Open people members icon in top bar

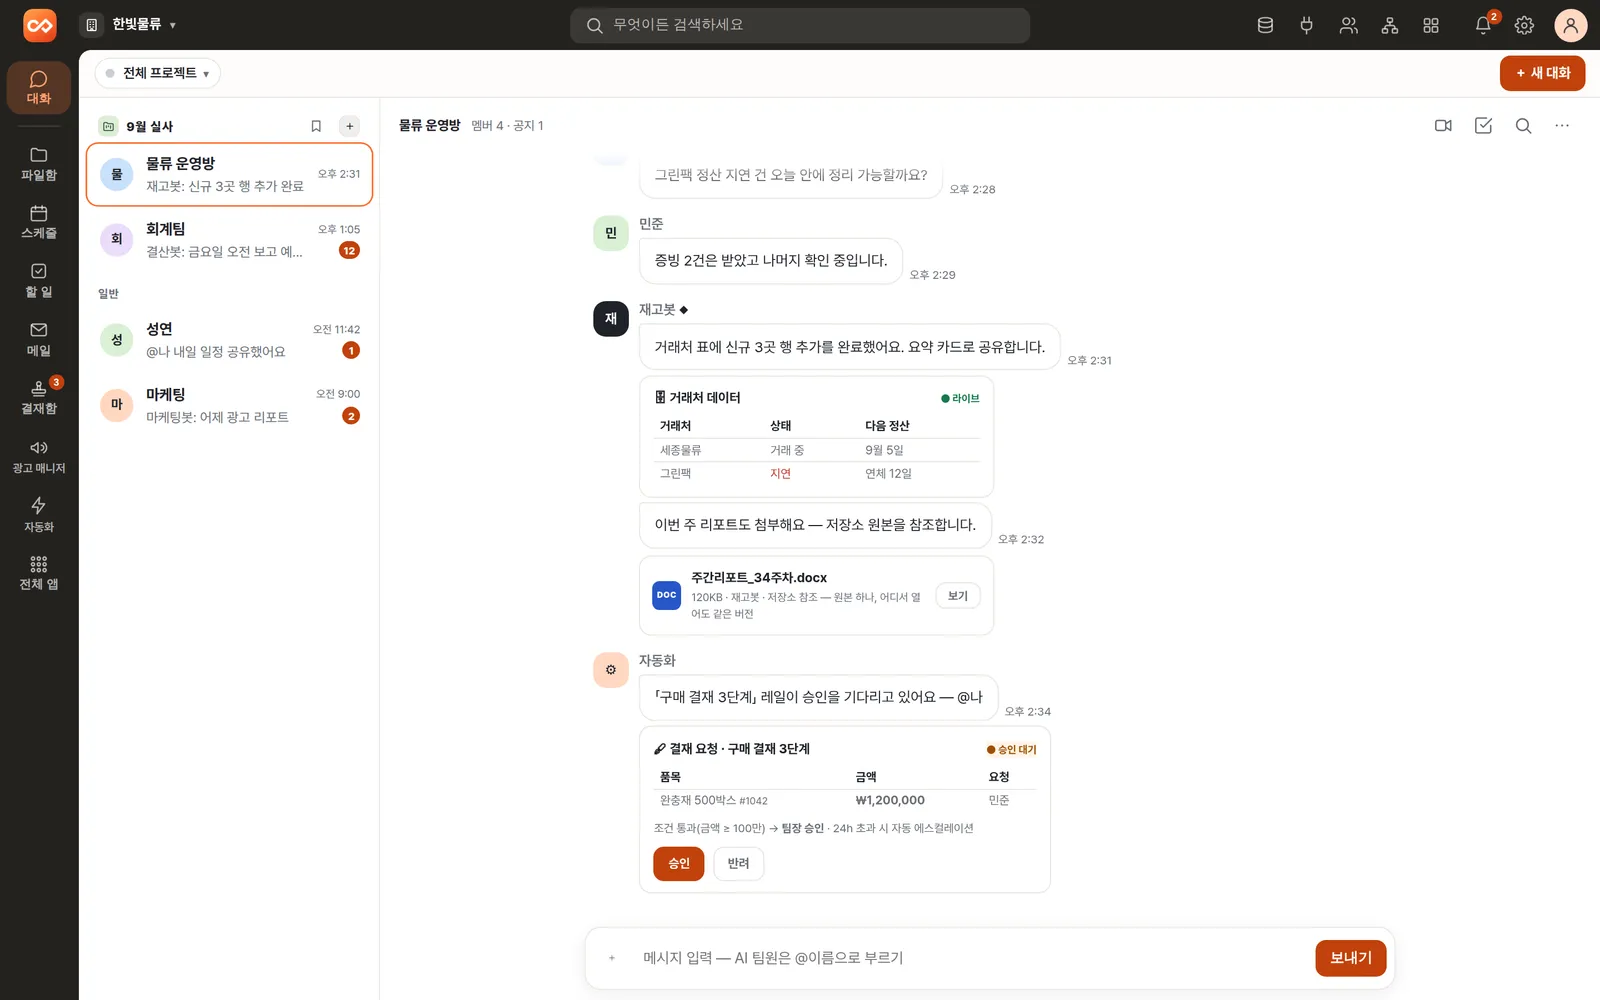point(1348,25)
